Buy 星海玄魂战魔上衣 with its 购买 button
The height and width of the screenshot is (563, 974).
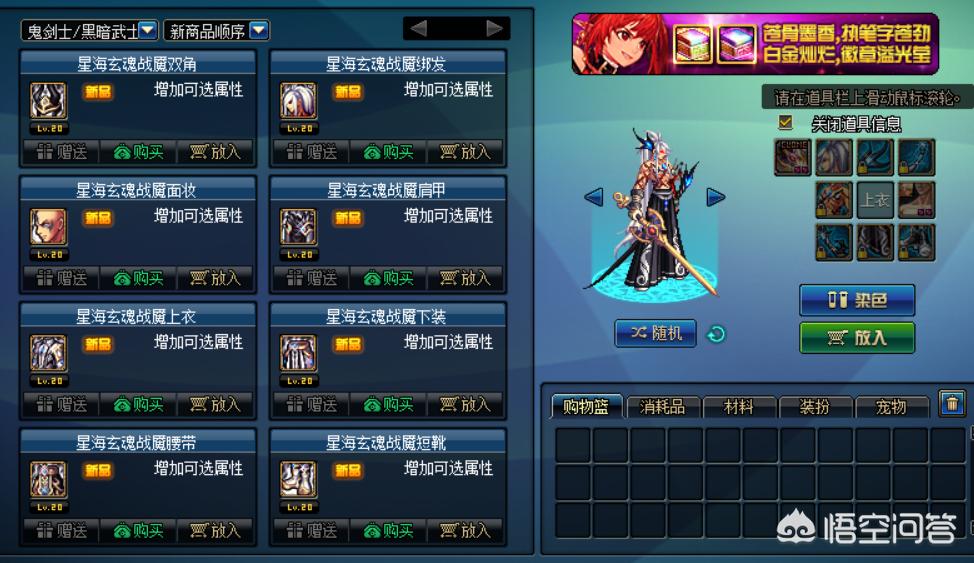point(139,405)
